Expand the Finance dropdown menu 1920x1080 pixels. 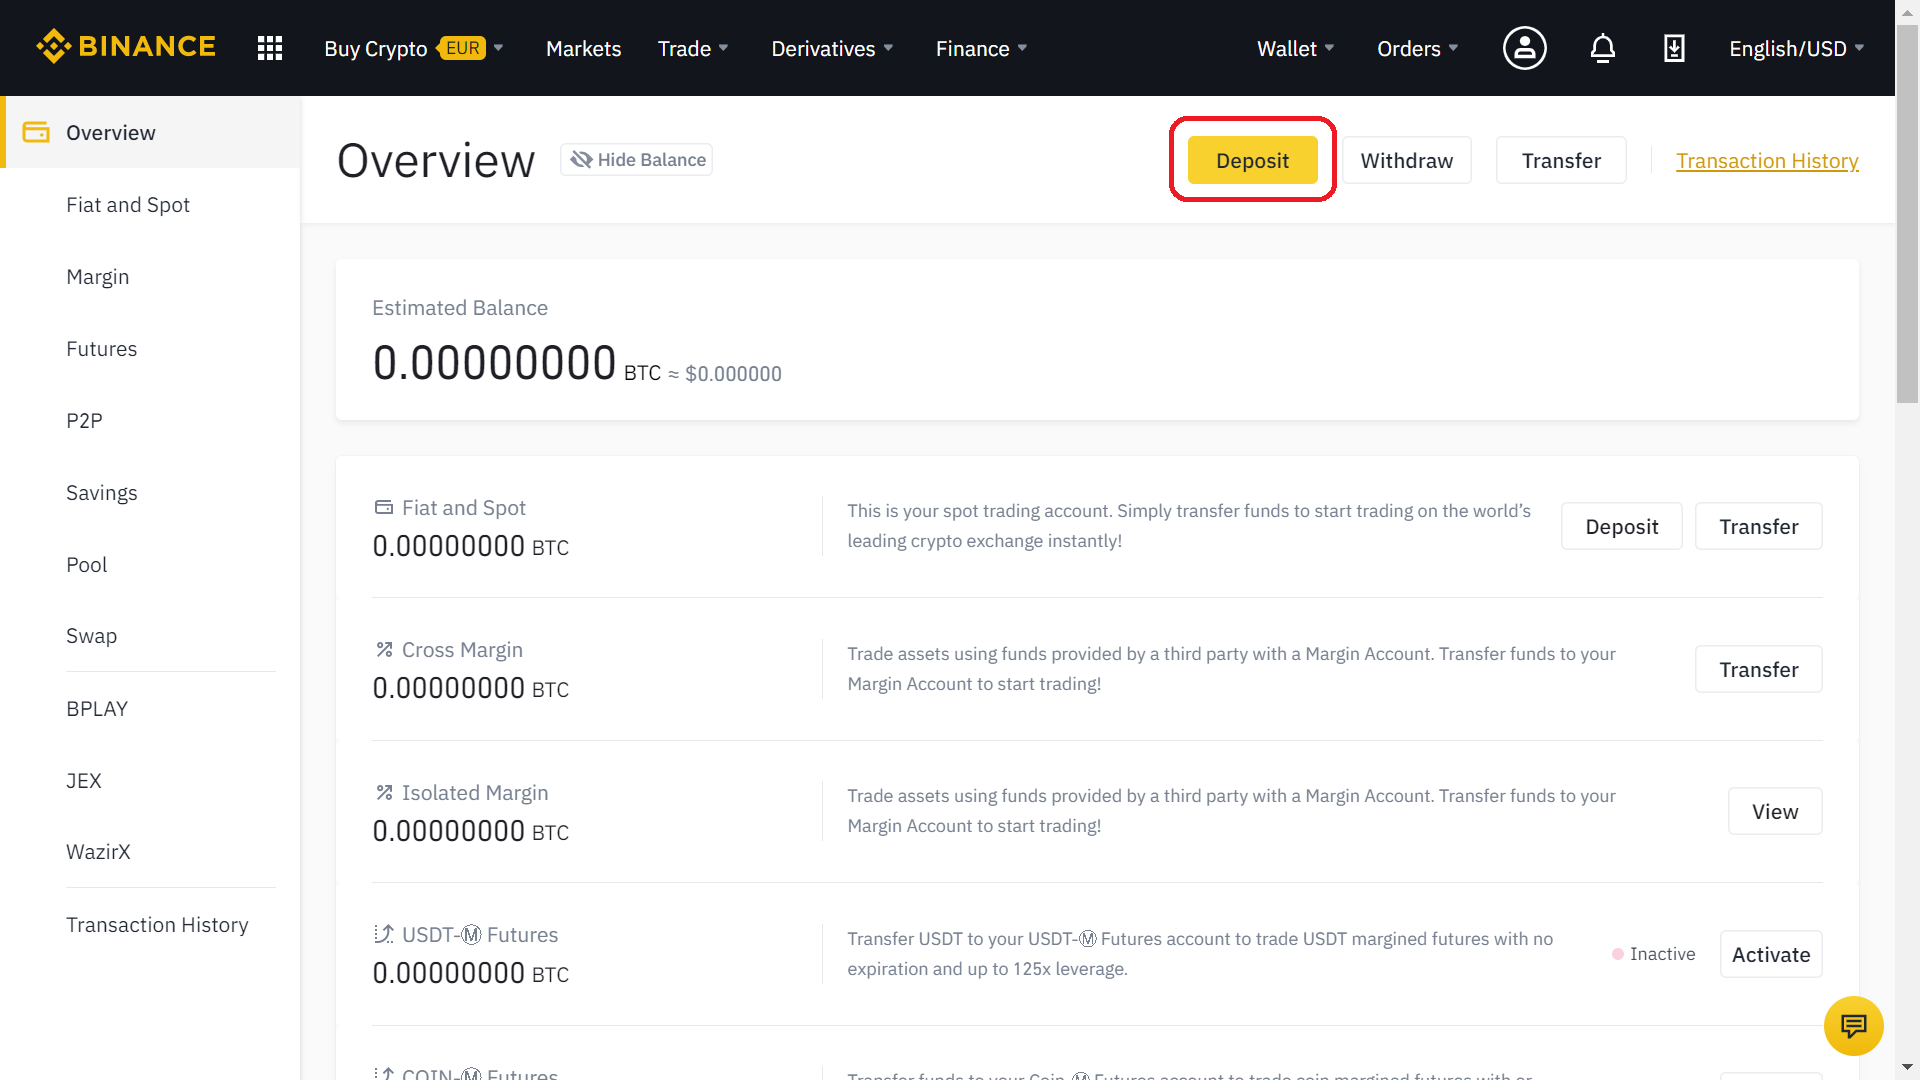981,48
